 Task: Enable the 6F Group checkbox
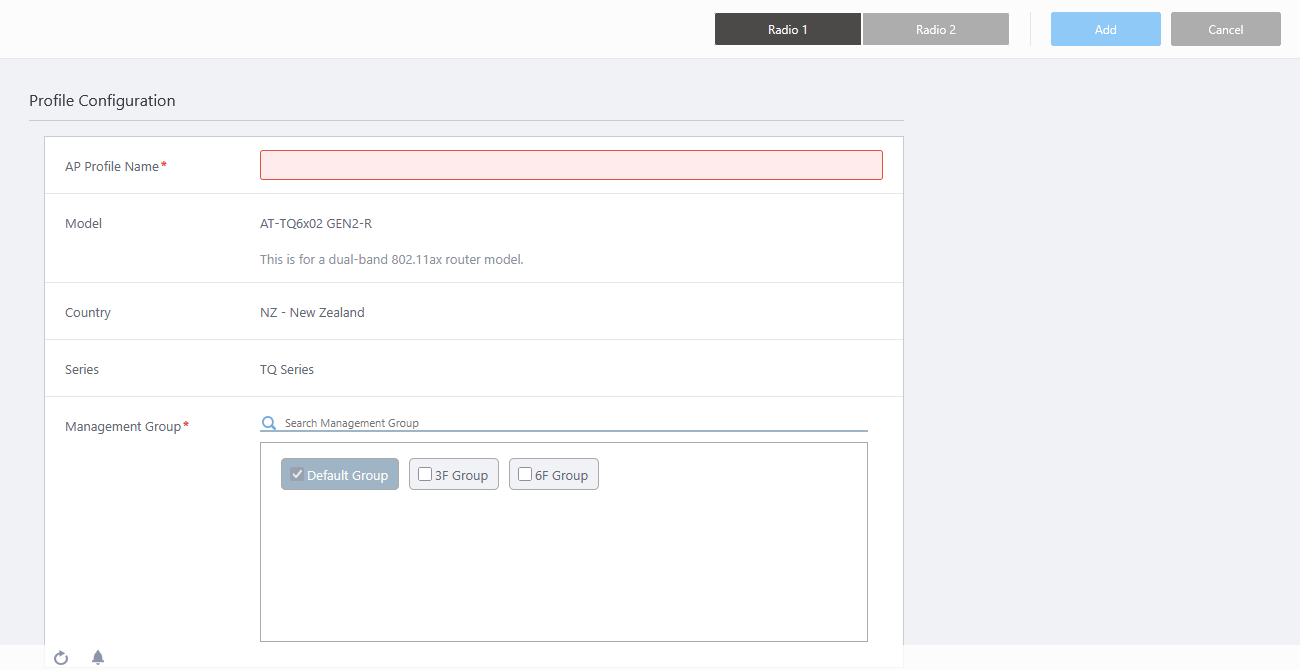pos(525,474)
